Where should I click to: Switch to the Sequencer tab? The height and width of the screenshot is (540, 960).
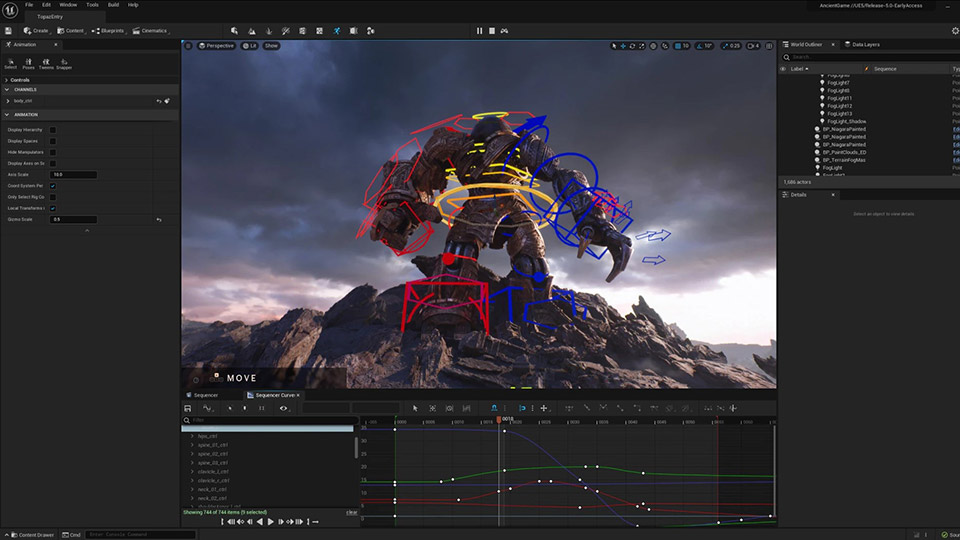pyautogui.click(x=206, y=395)
